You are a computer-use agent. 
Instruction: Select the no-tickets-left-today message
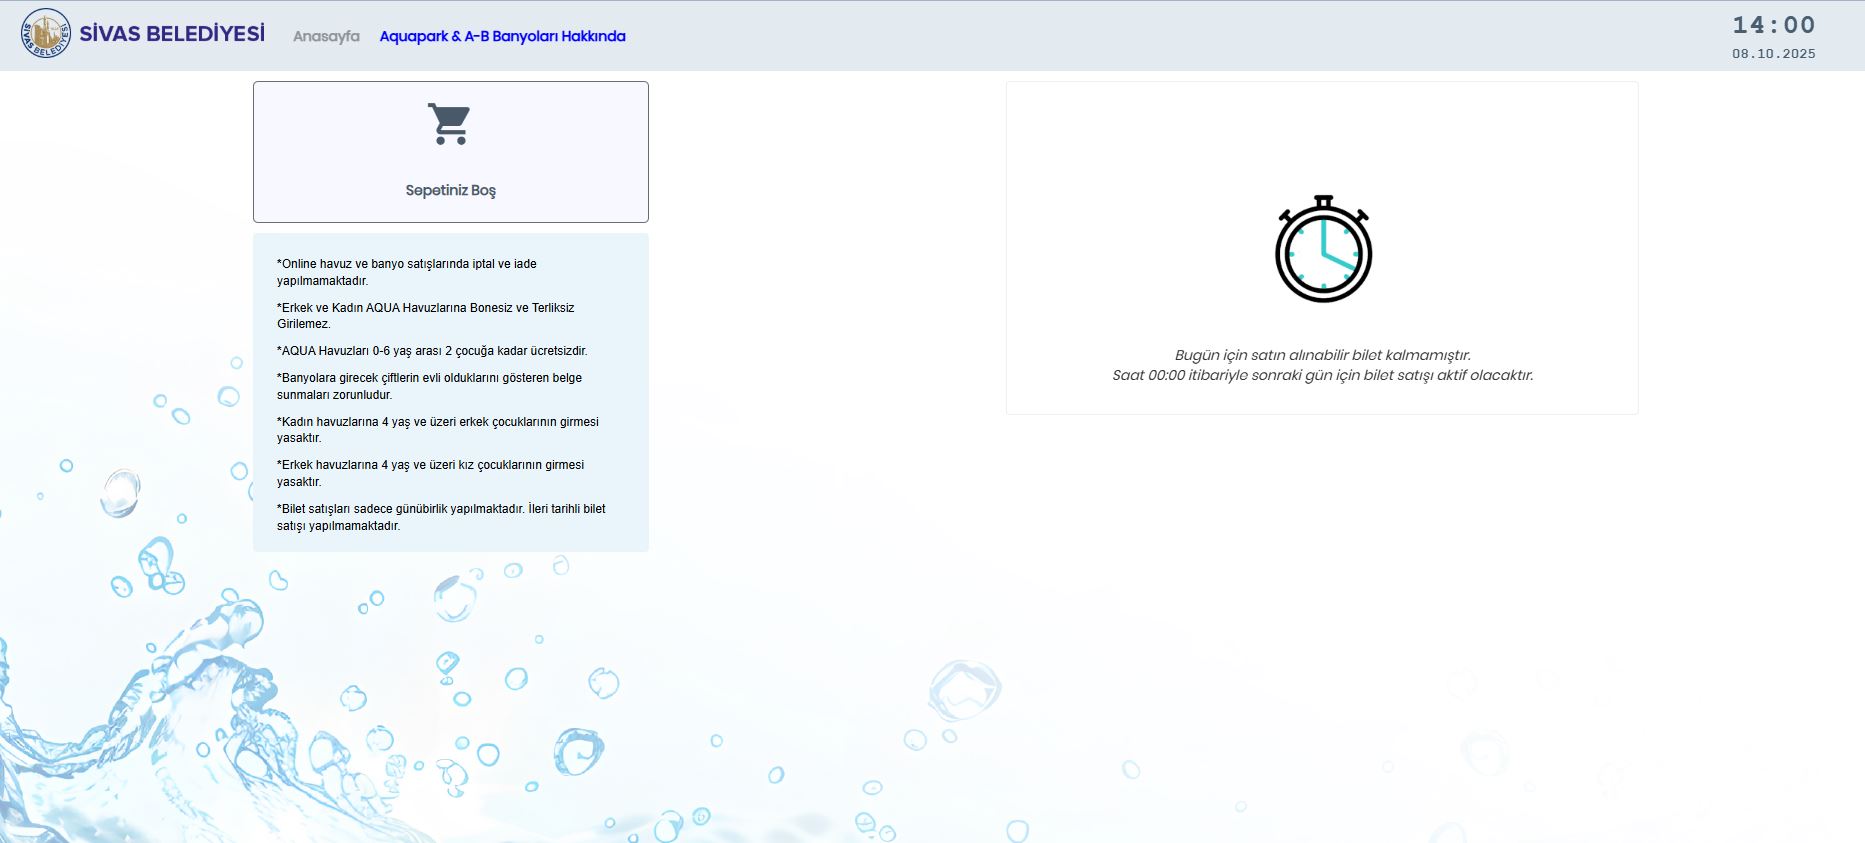point(1322,355)
